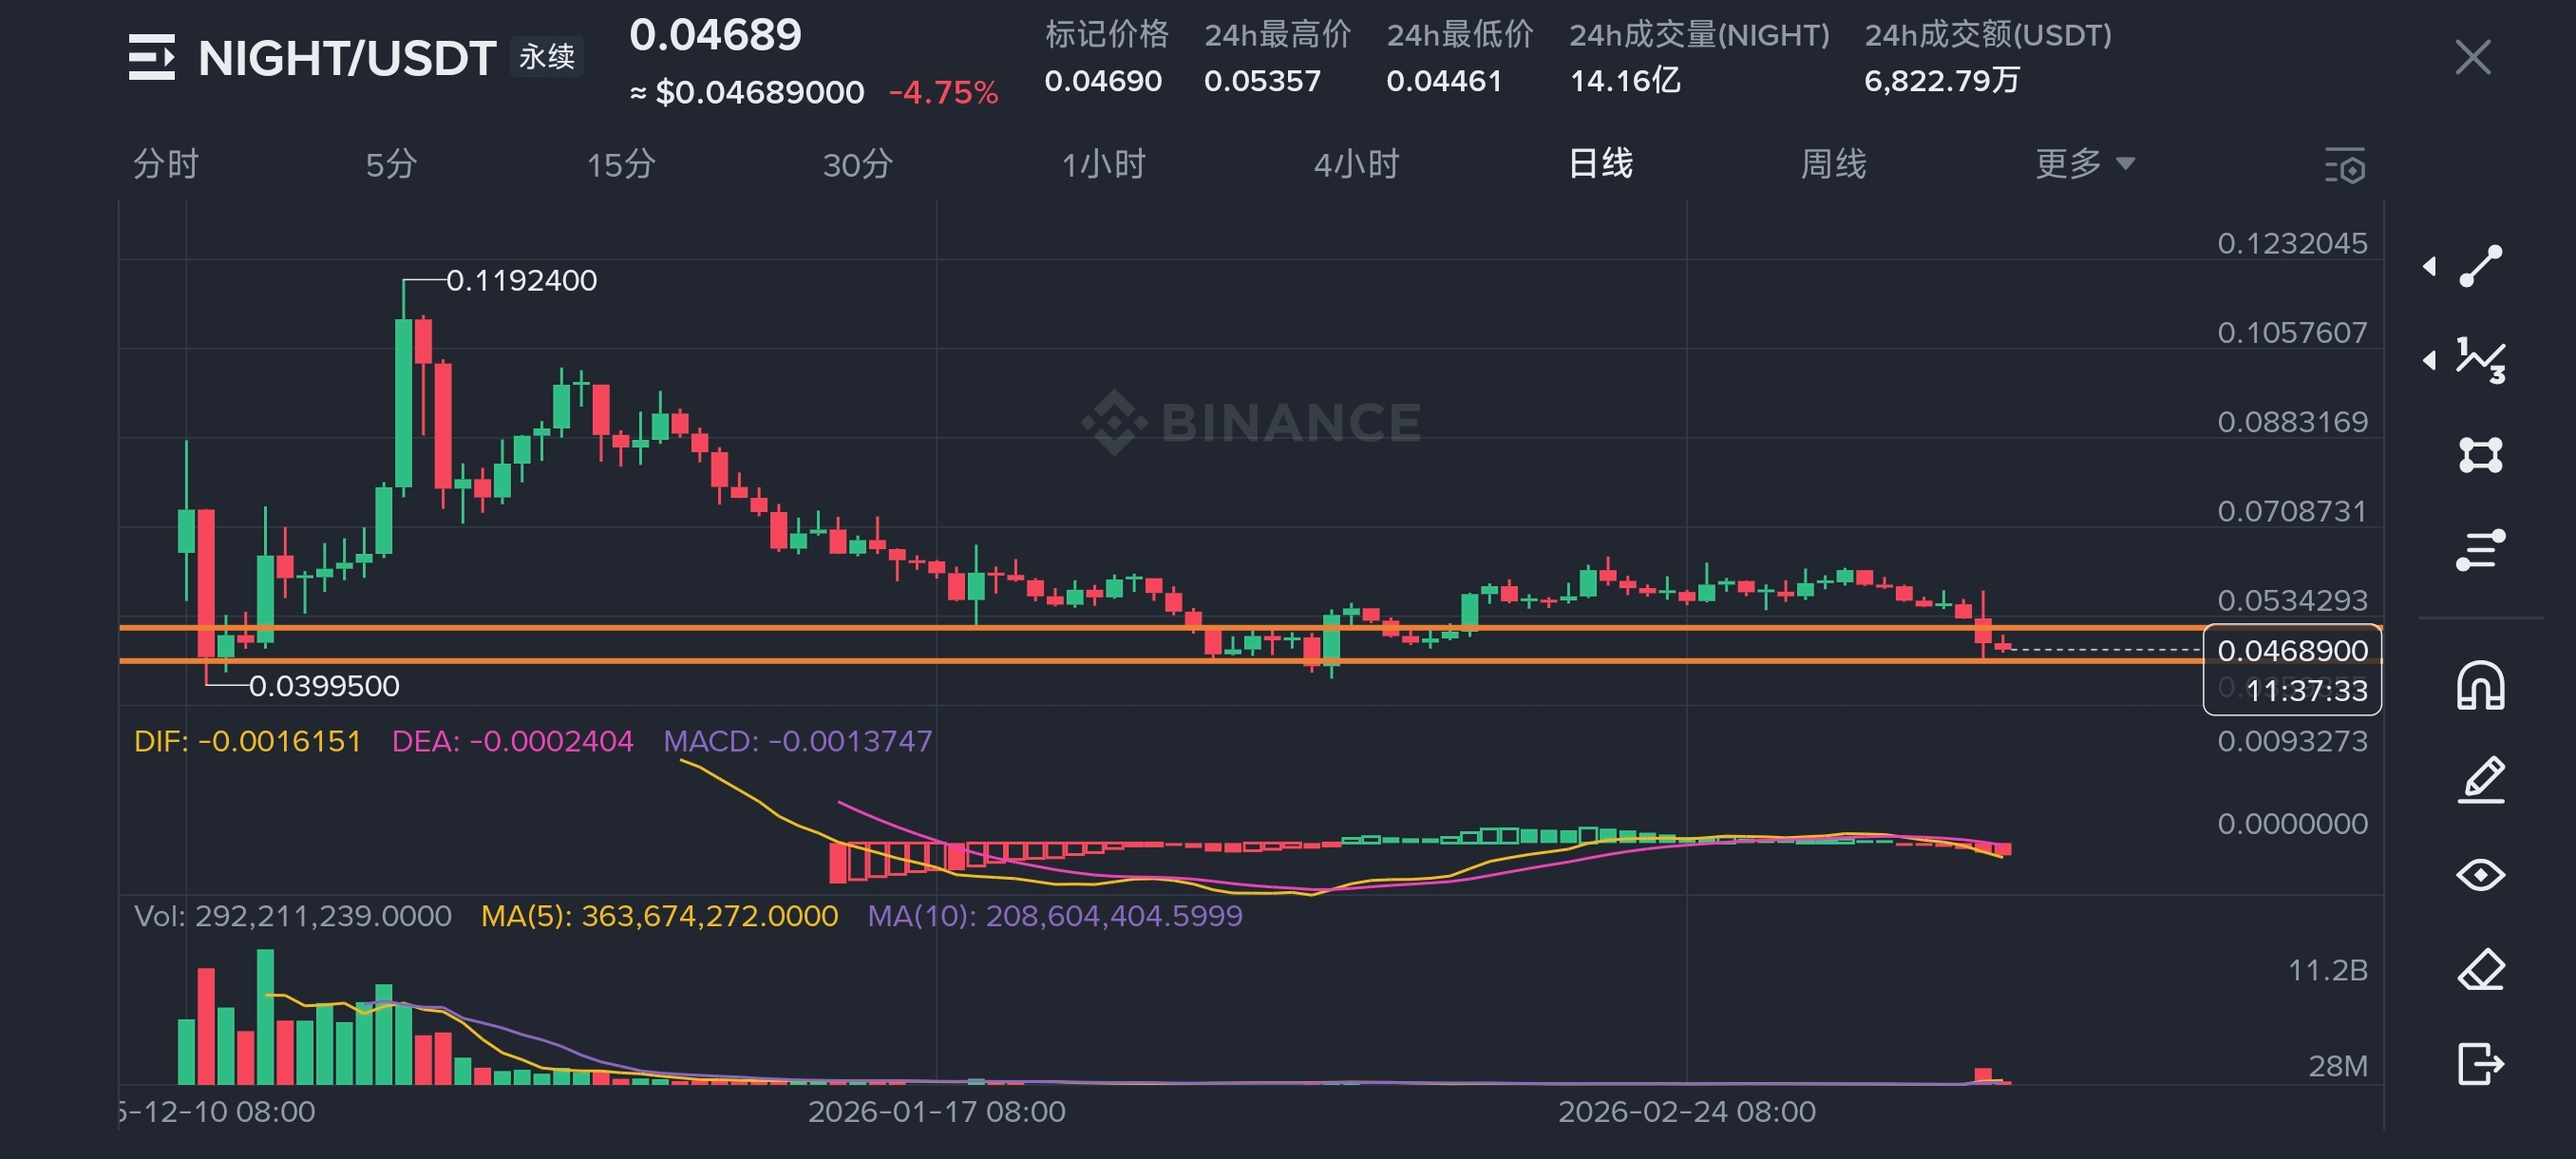Screen dimensions: 2576x1159
Task: Open the chart indicator settings icon
Action: click(x=2345, y=165)
